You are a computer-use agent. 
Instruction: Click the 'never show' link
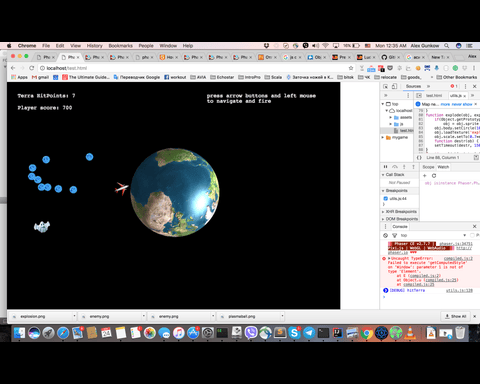(x=461, y=104)
